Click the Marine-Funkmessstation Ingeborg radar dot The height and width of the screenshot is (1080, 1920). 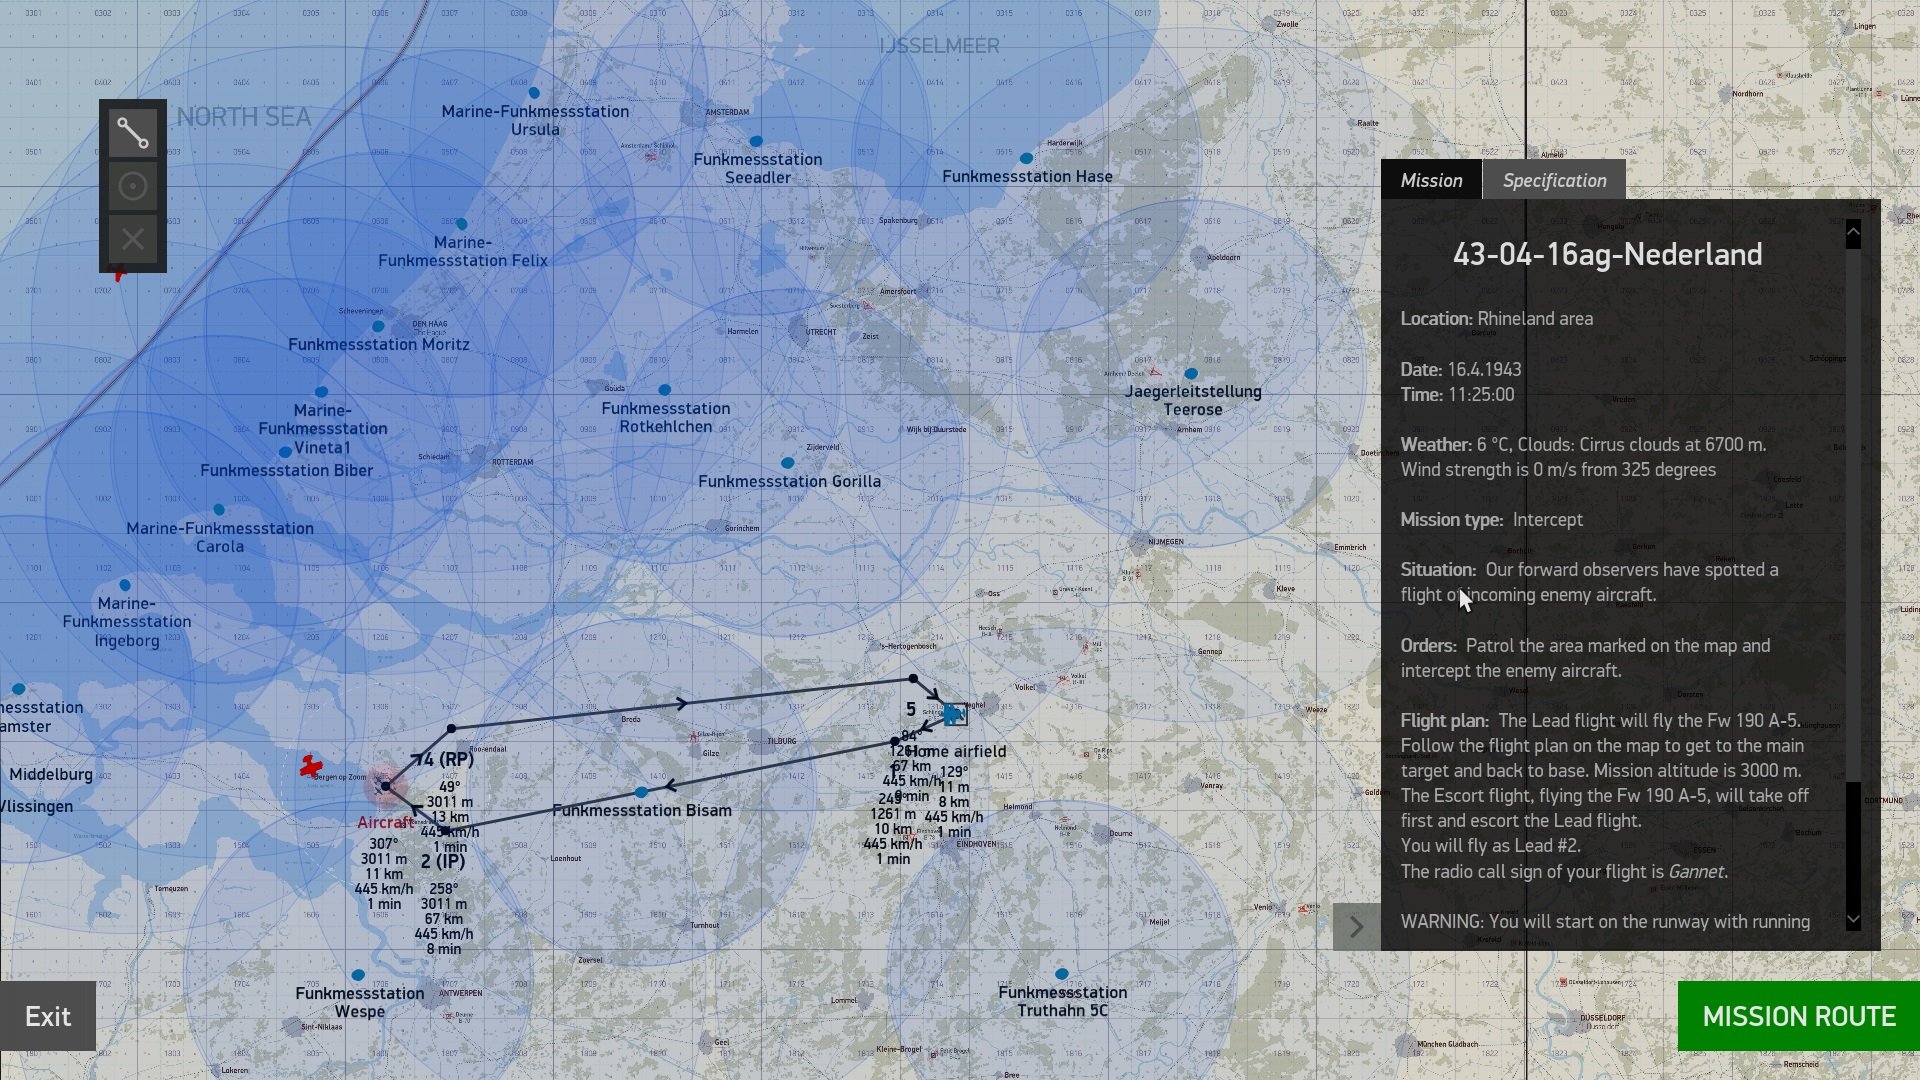pyautogui.click(x=124, y=585)
